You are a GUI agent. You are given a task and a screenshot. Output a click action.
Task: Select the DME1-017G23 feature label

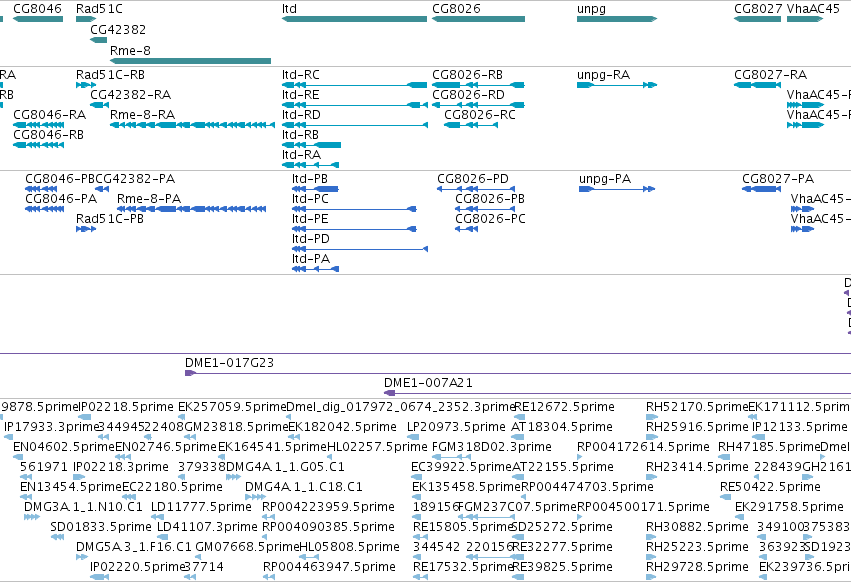[230, 363]
